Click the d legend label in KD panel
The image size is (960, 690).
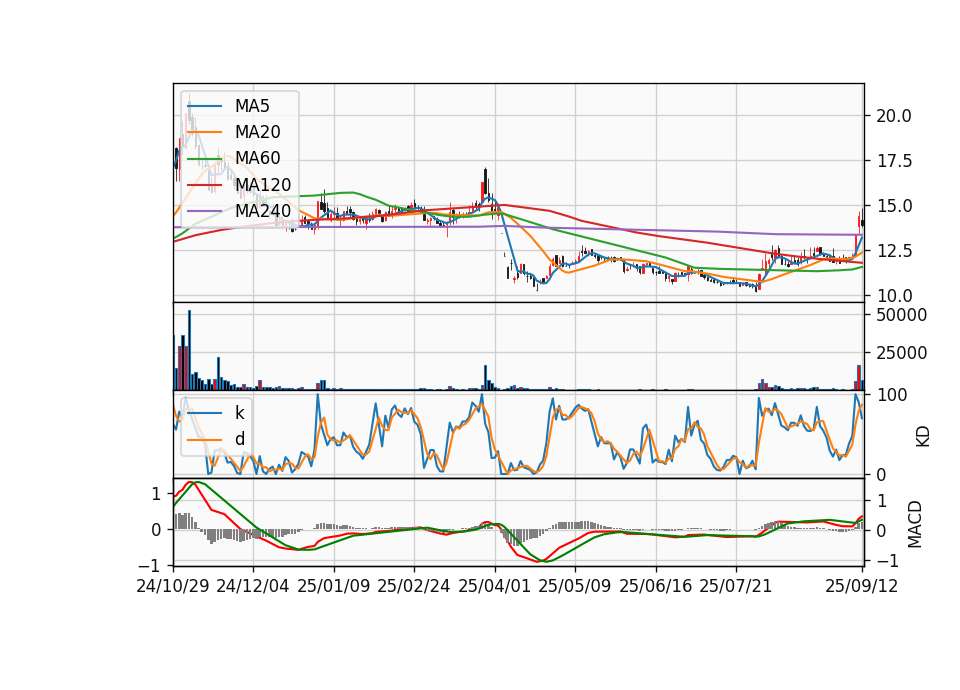click(240, 439)
